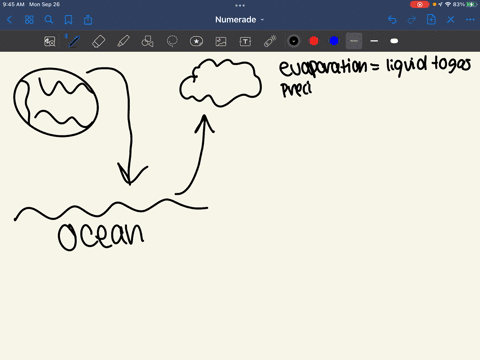The image size is (480, 360).
Task: Close editing with the X icon
Action: pos(451,20)
